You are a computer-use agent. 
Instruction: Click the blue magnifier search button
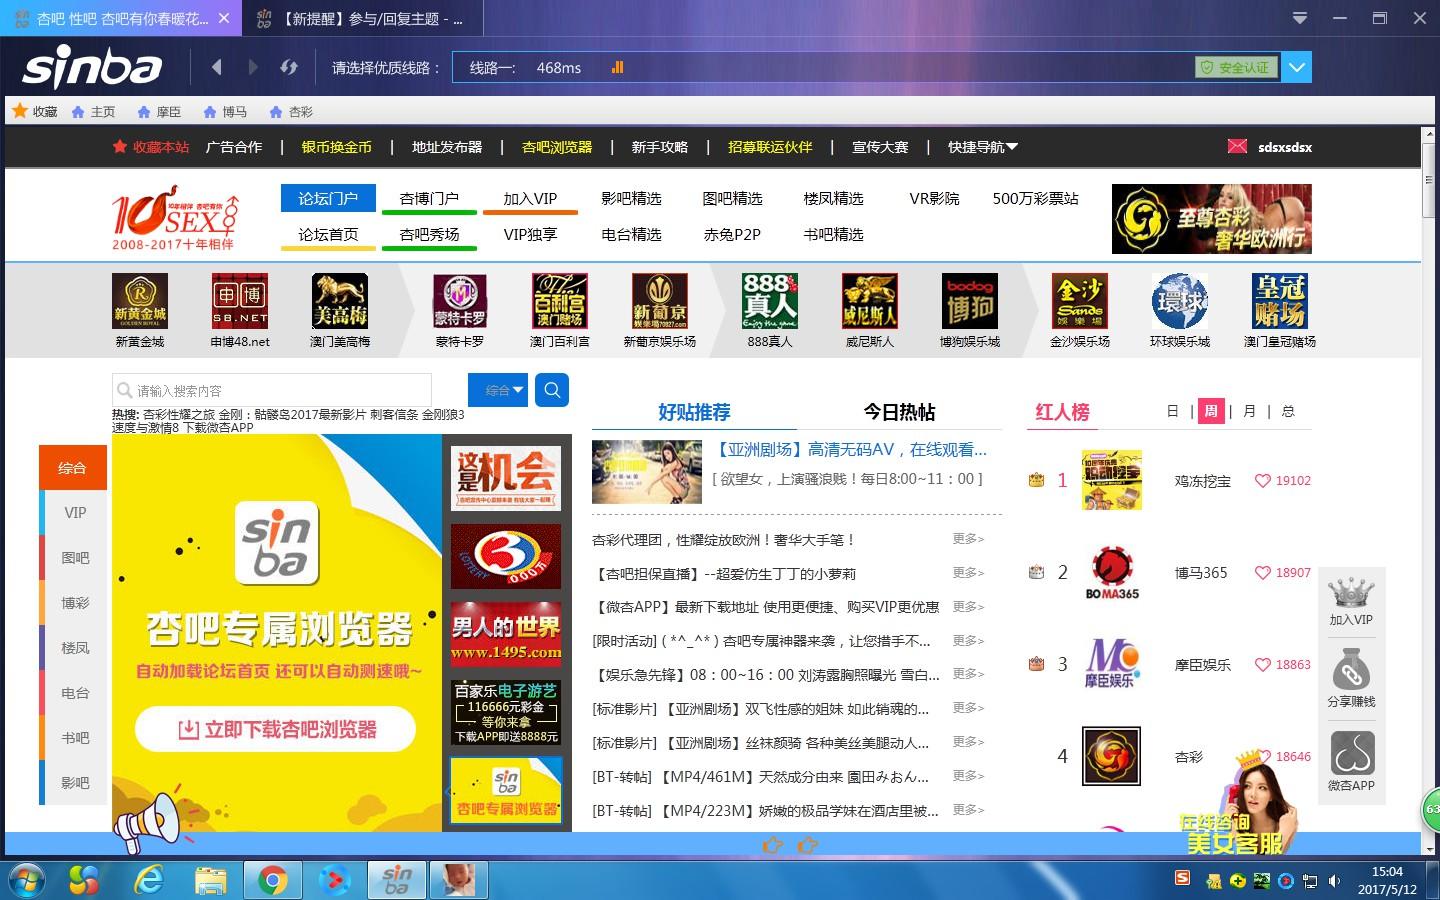pyautogui.click(x=552, y=390)
